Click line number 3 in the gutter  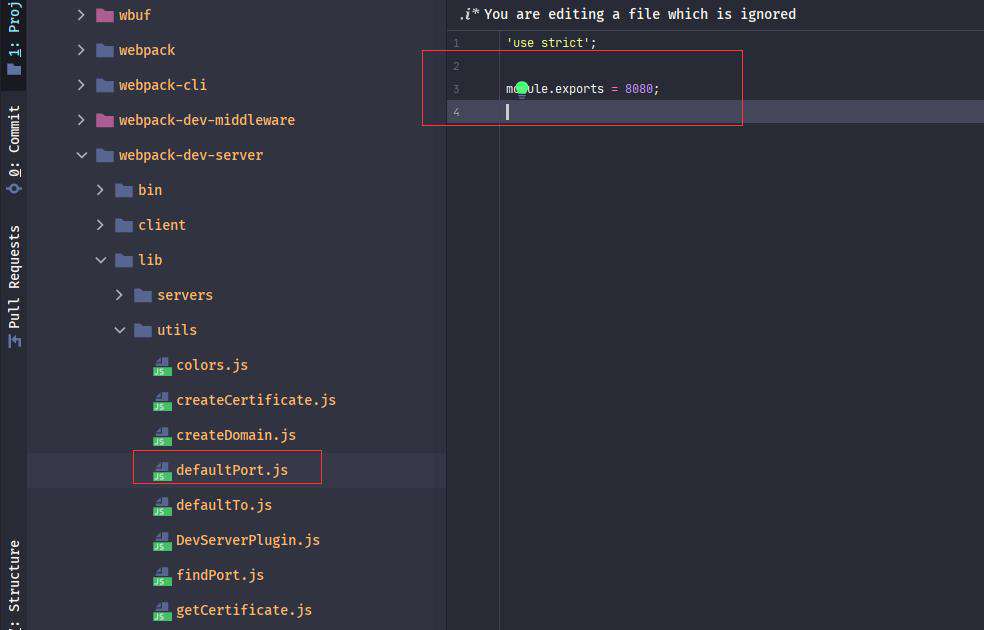click(x=456, y=89)
